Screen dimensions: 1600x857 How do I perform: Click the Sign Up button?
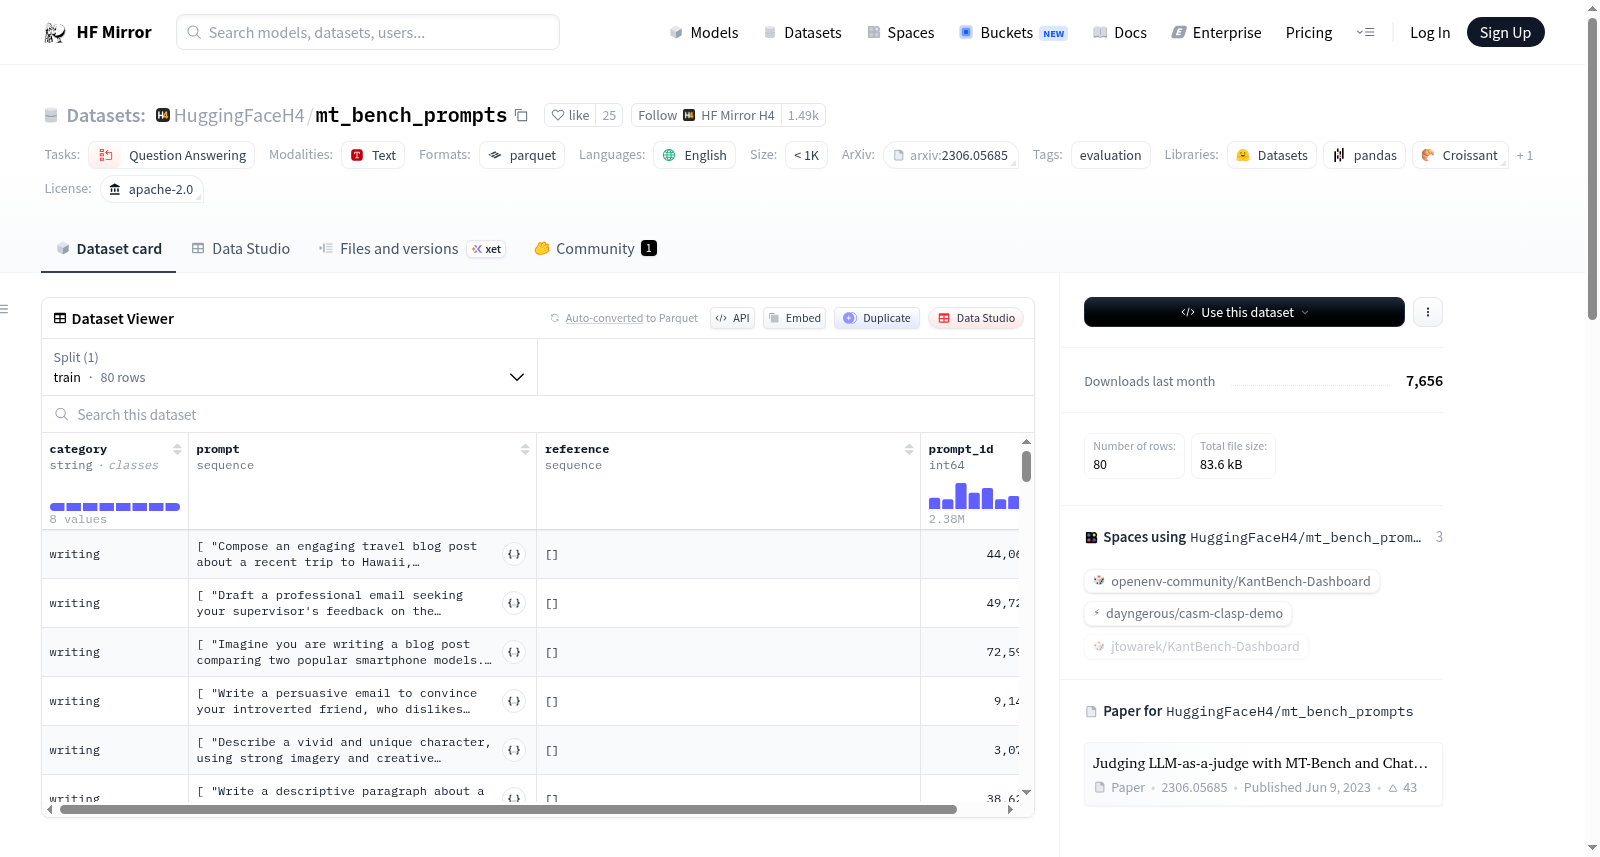[x=1505, y=32]
